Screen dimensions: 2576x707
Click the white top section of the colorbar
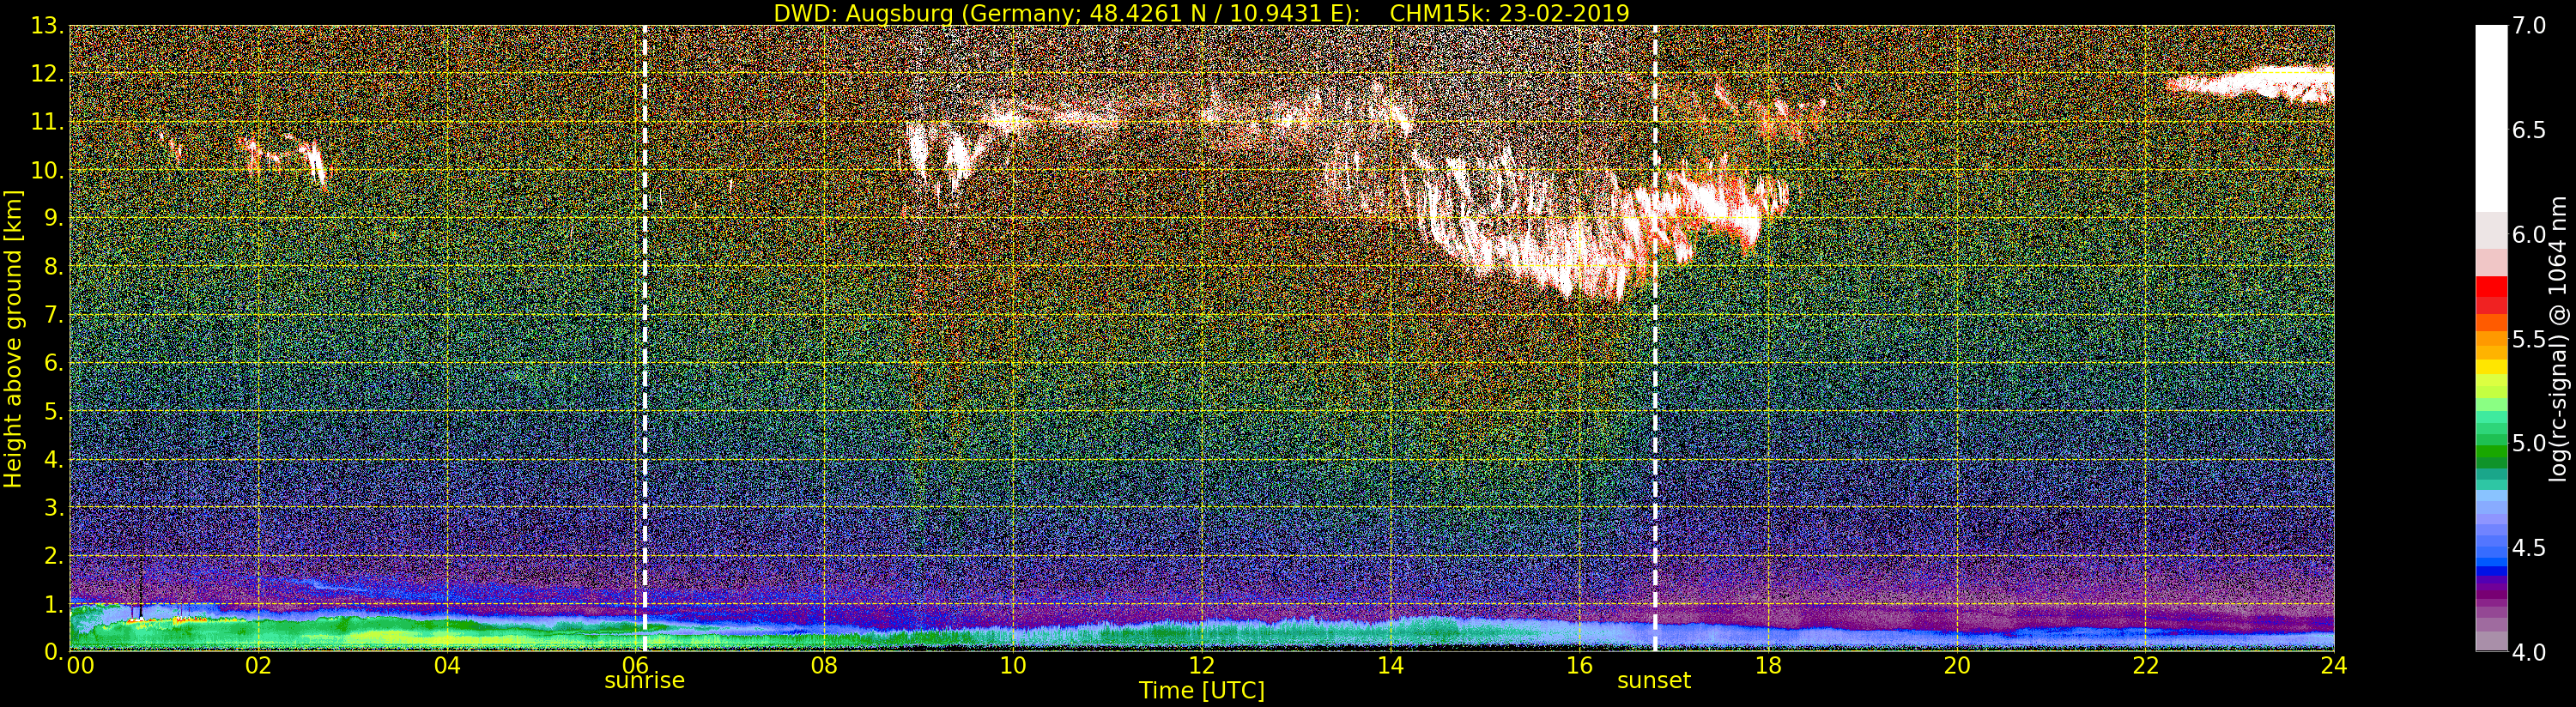click(x=2490, y=118)
